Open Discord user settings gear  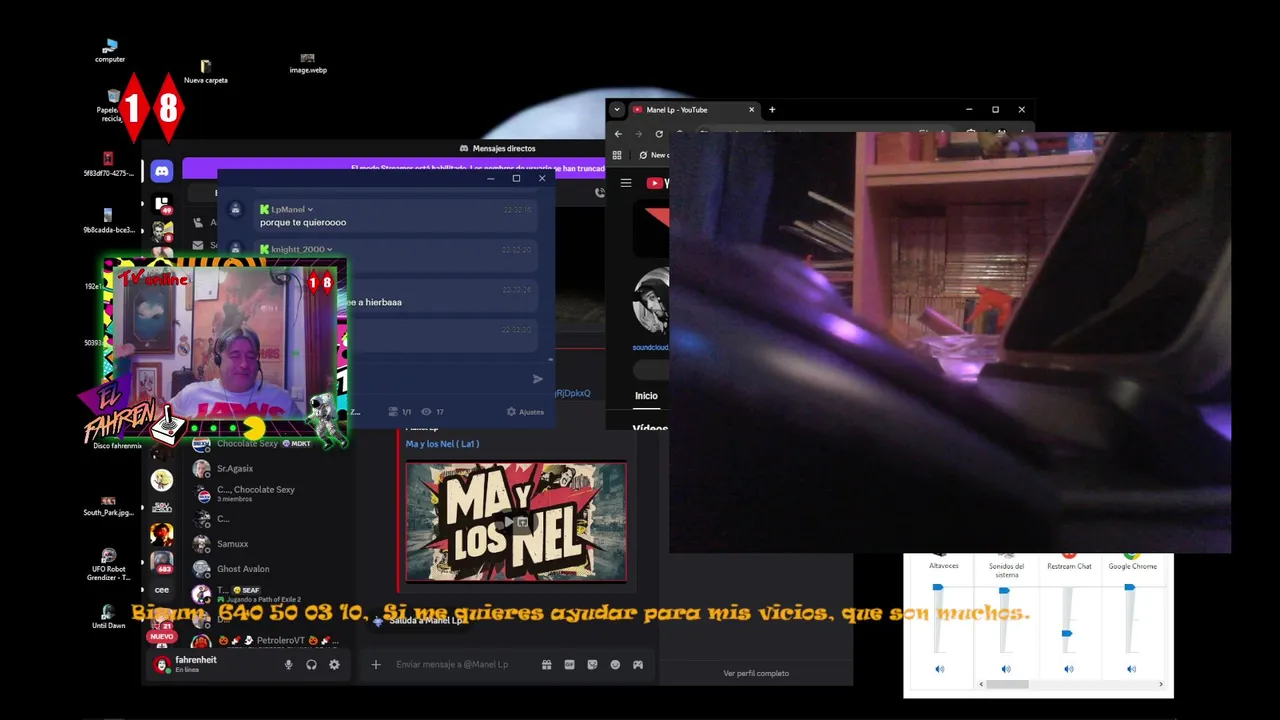pyautogui.click(x=334, y=665)
